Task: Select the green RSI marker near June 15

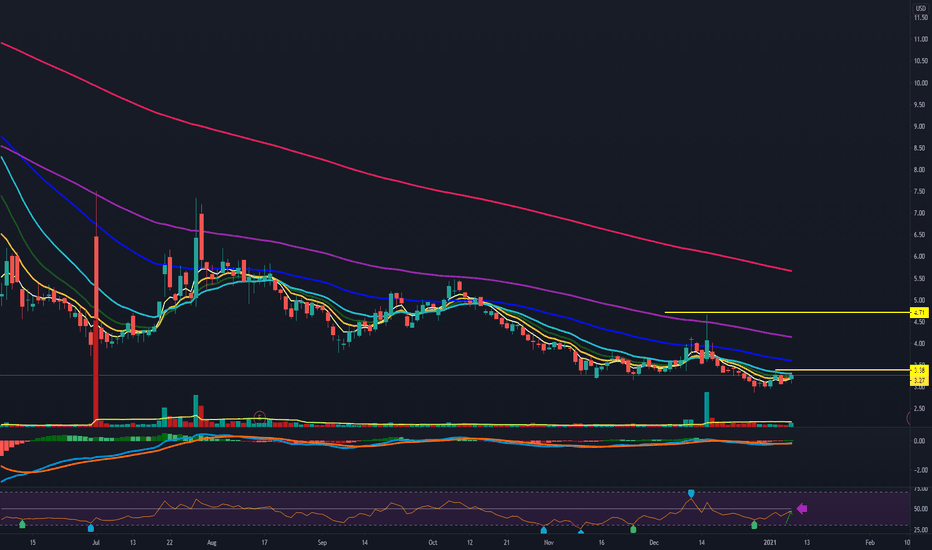Action: pos(23,524)
